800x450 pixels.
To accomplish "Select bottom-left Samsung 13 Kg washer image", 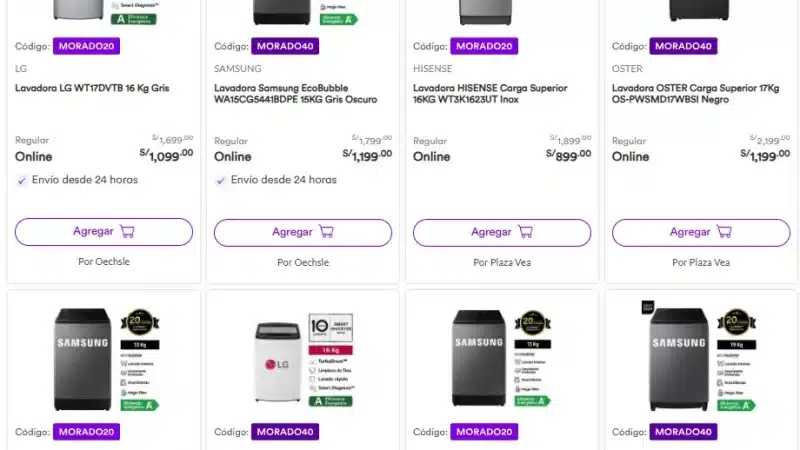I will [x=82, y=358].
